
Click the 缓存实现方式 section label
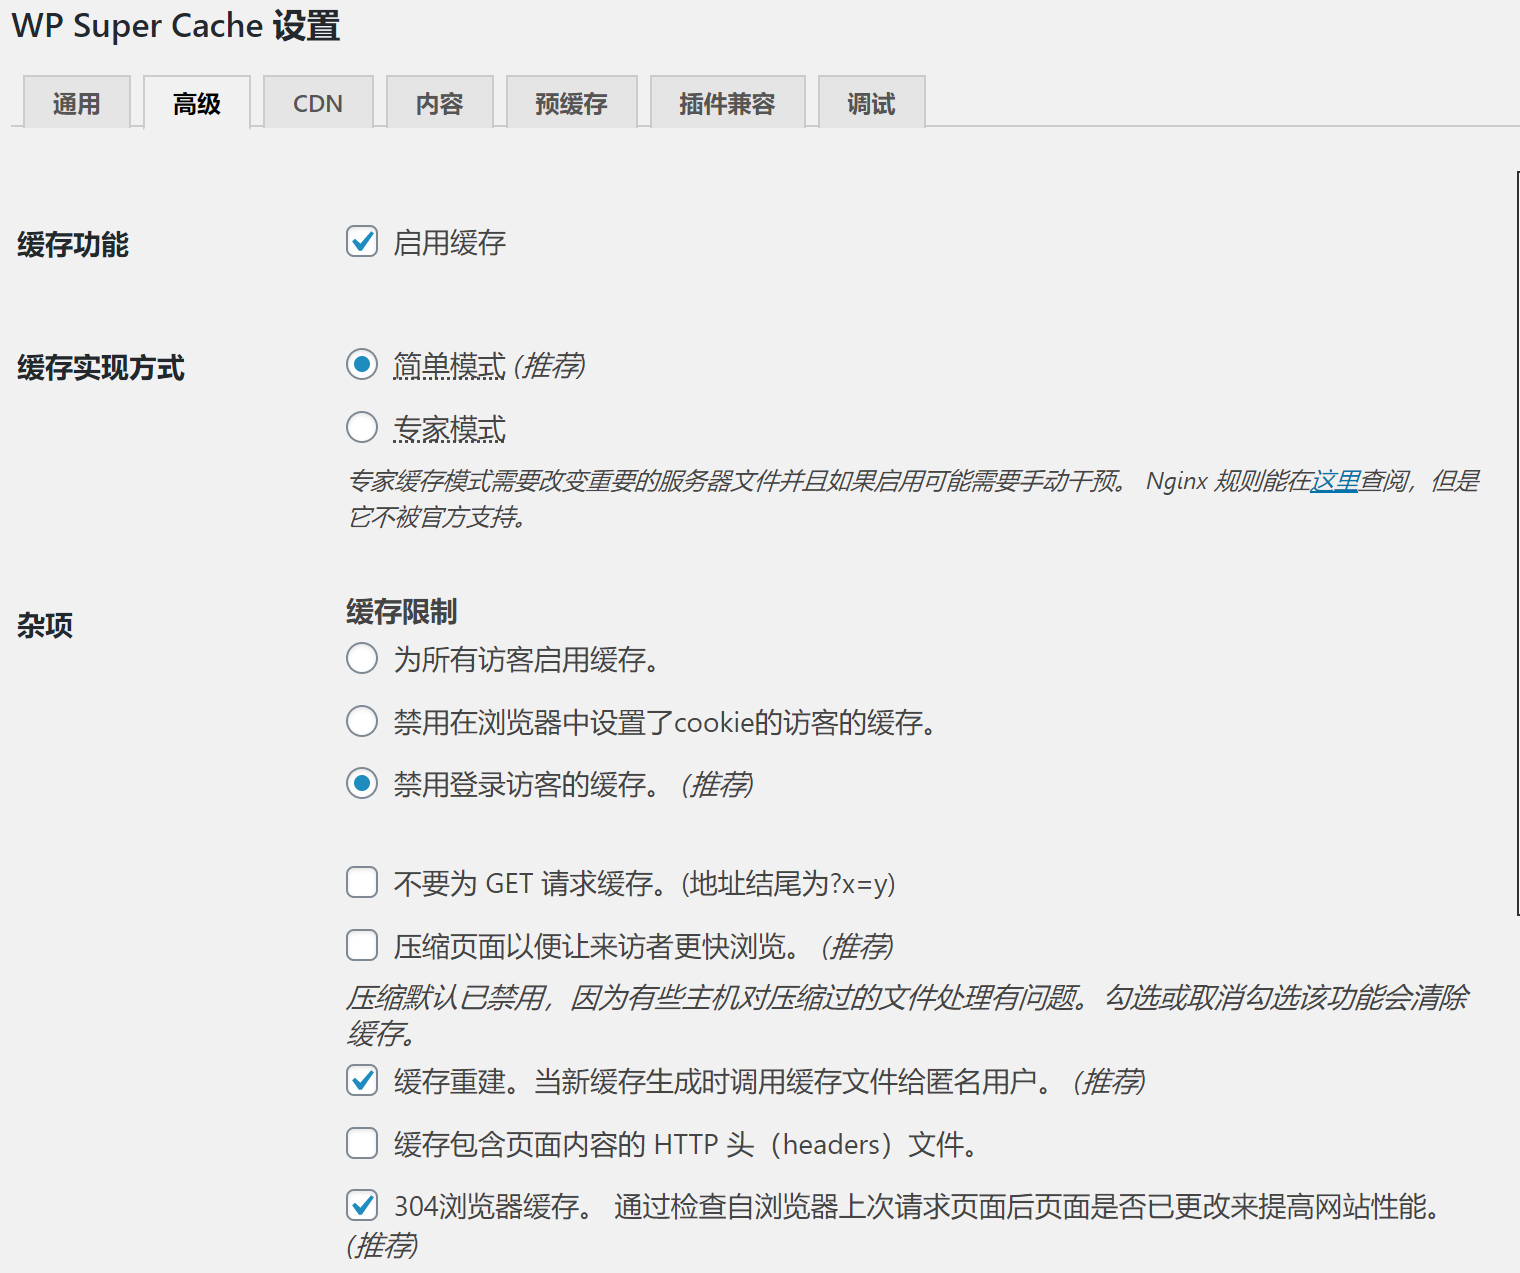pyautogui.click(x=101, y=367)
